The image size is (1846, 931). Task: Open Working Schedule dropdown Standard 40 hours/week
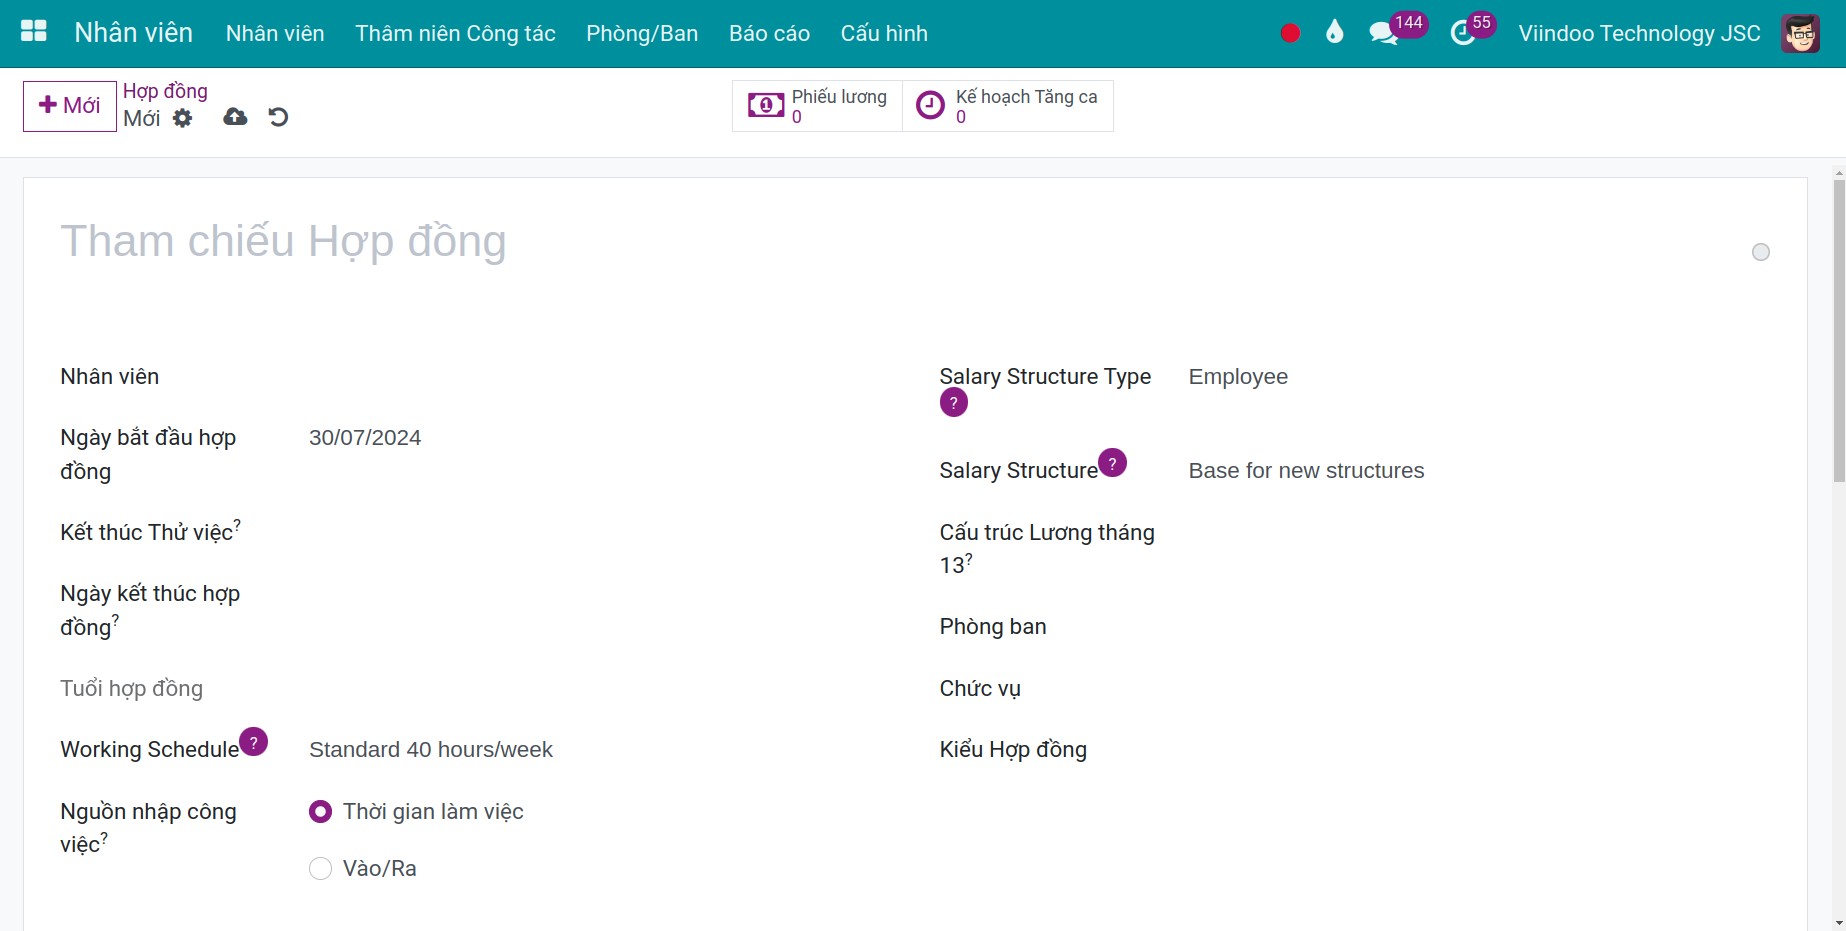point(600,750)
